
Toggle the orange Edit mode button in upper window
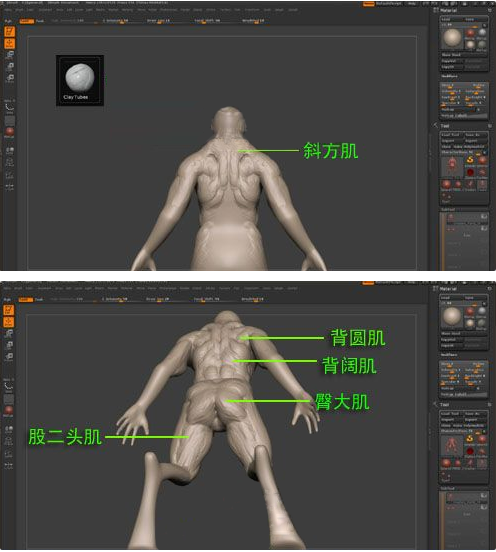pos(10,31)
